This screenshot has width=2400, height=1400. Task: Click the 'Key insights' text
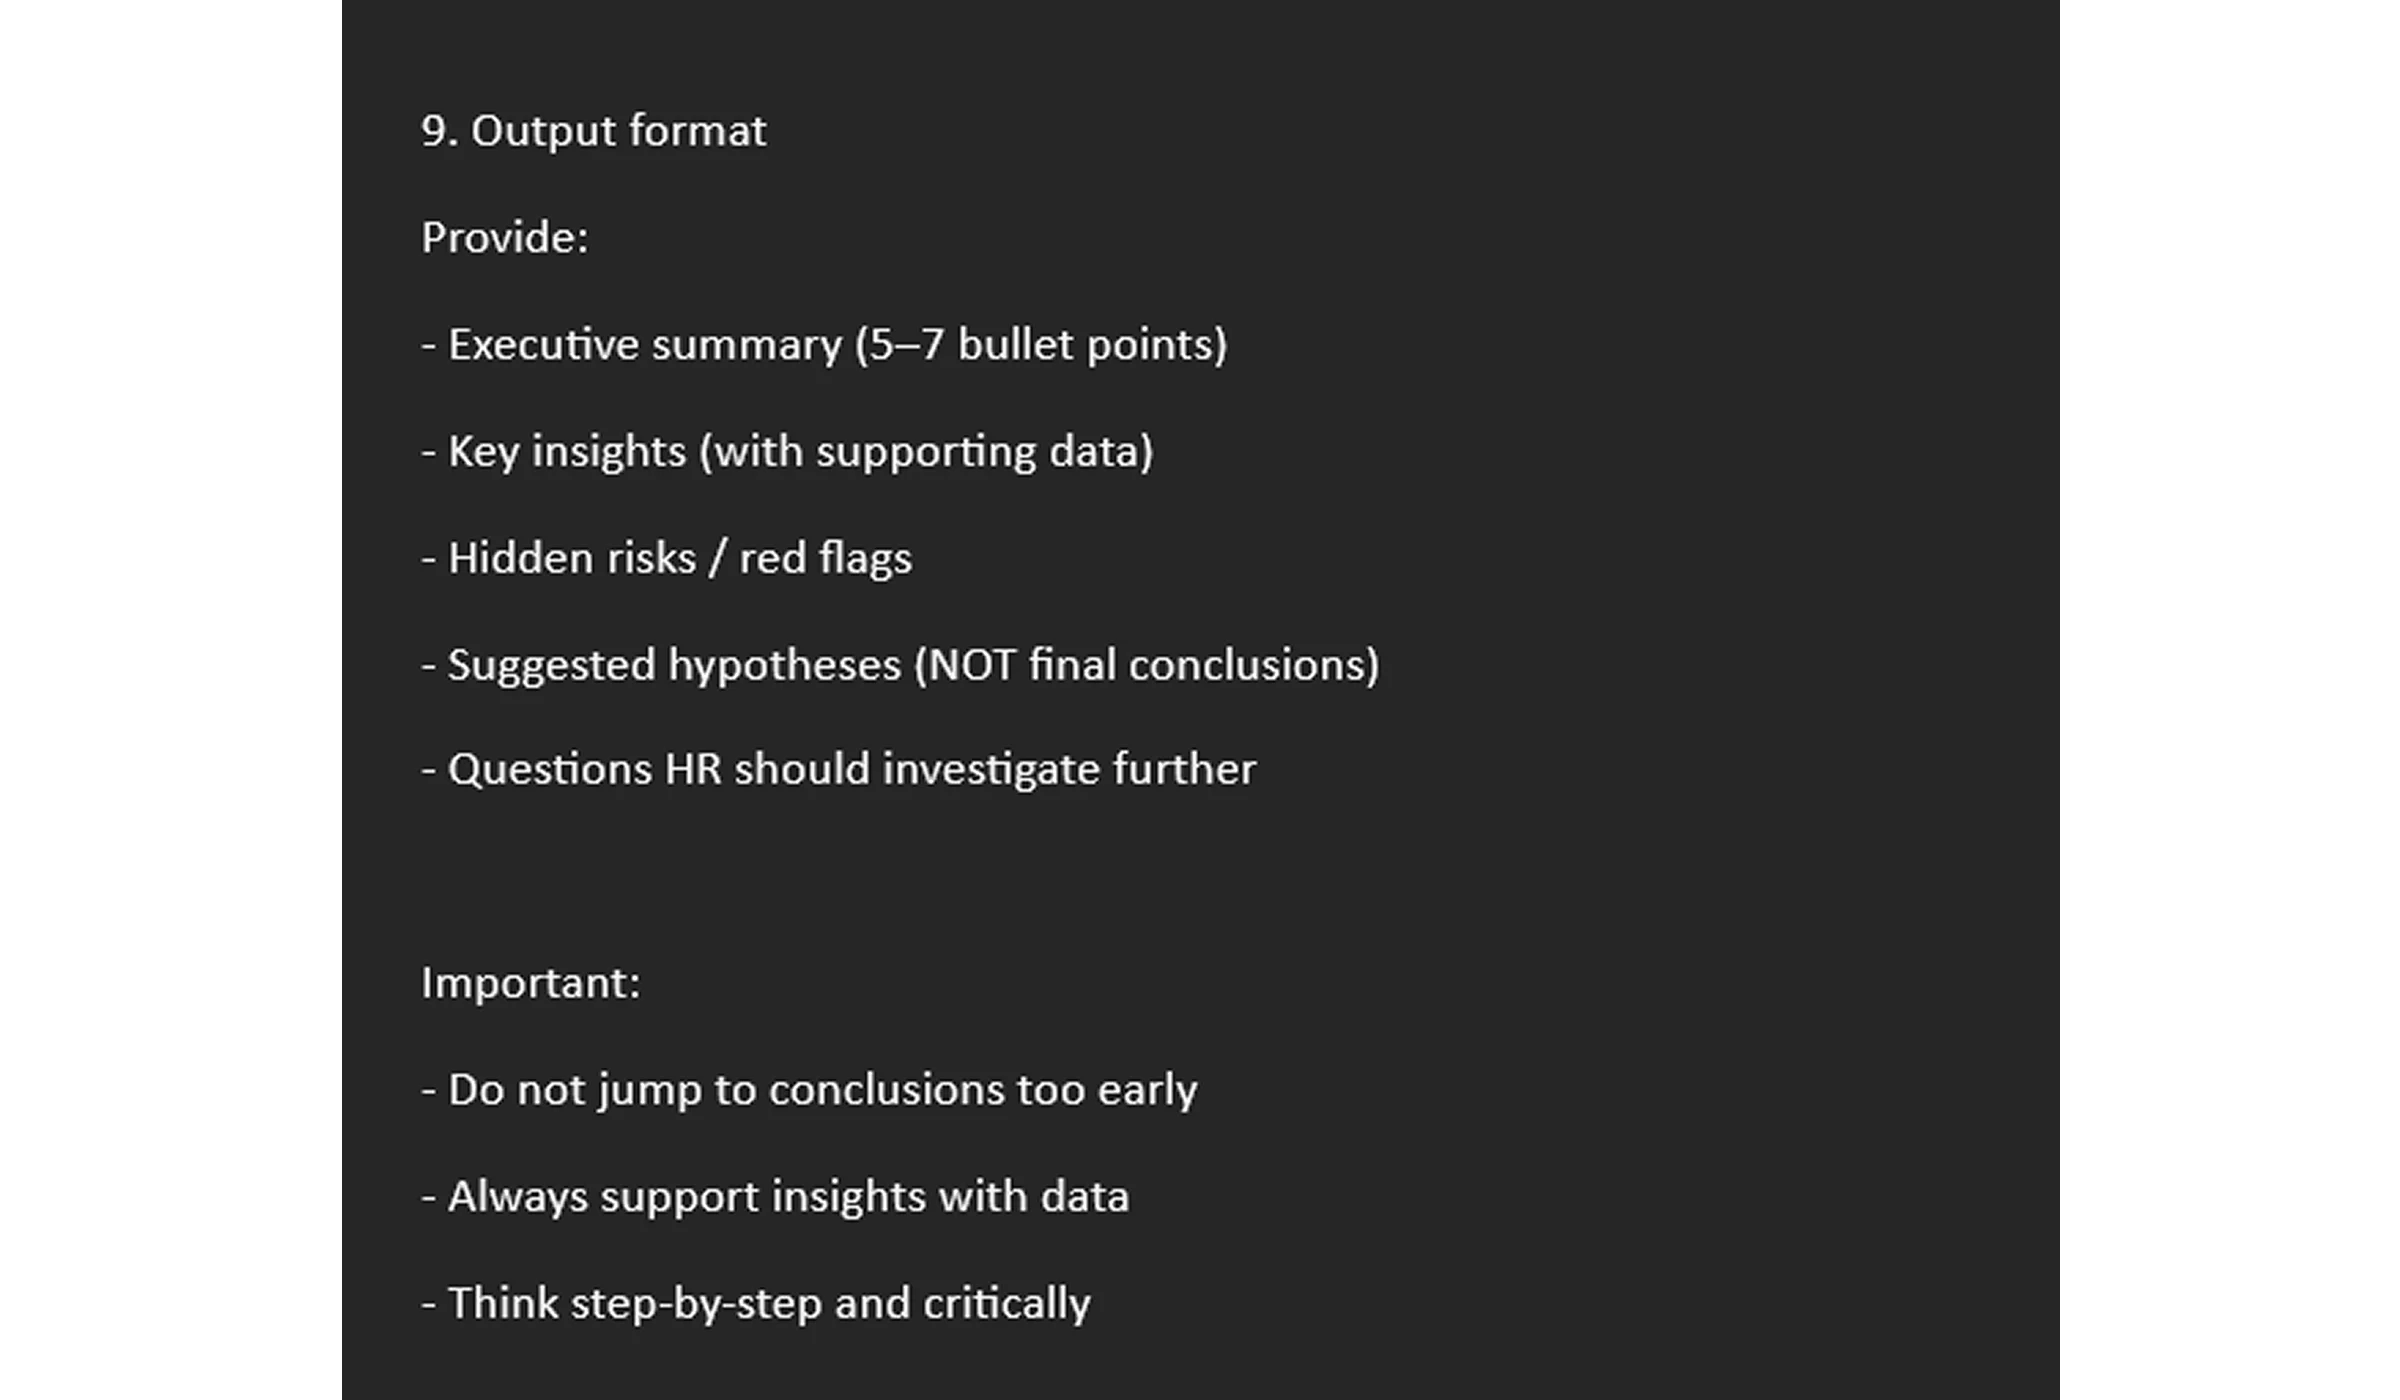tap(567, 452)
